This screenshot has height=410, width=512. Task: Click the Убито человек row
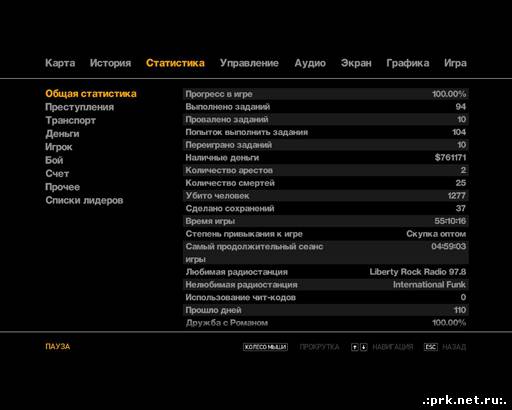pos(326,195)
